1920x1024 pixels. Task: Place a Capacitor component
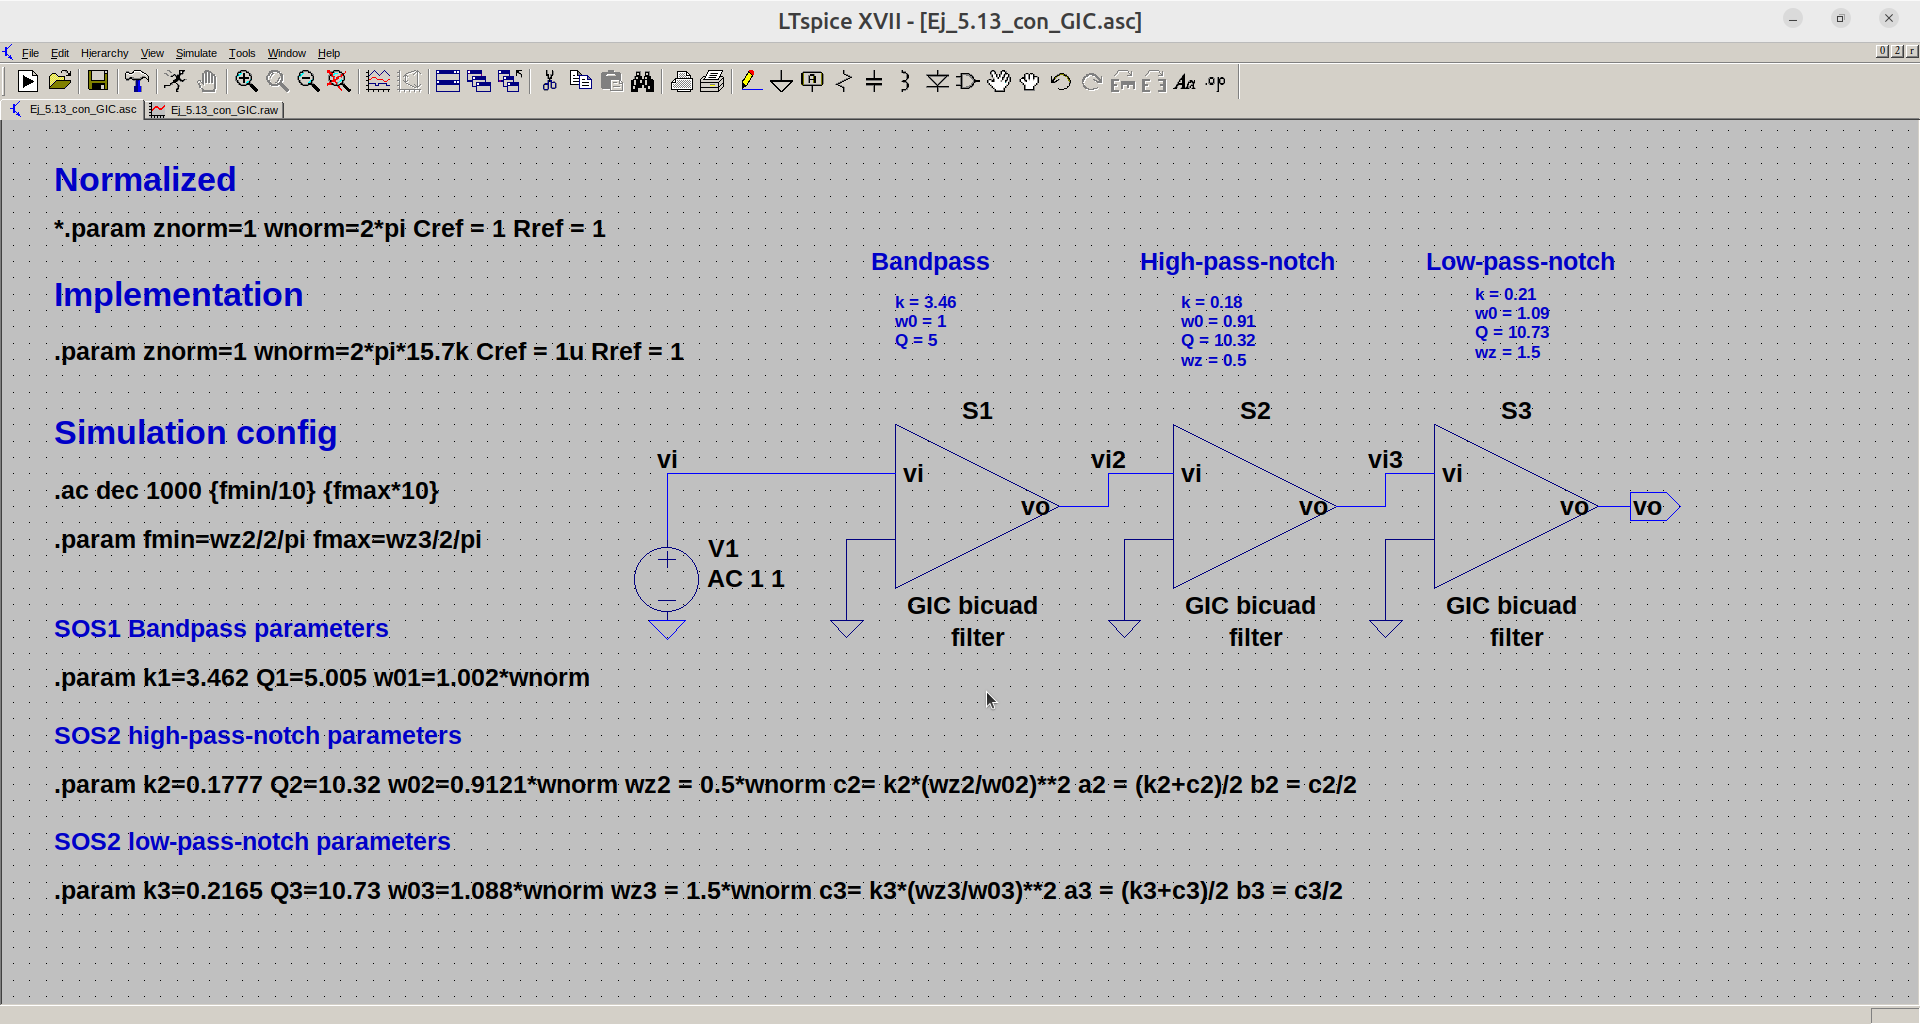pyautogui.click(x=874, y=82)
